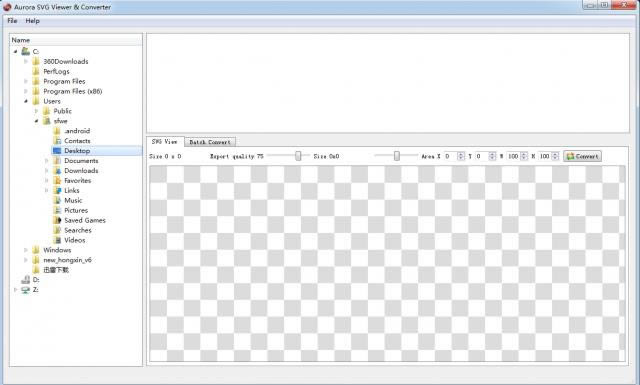Switch to the Batch Convert tab

[x=210, y=142]
